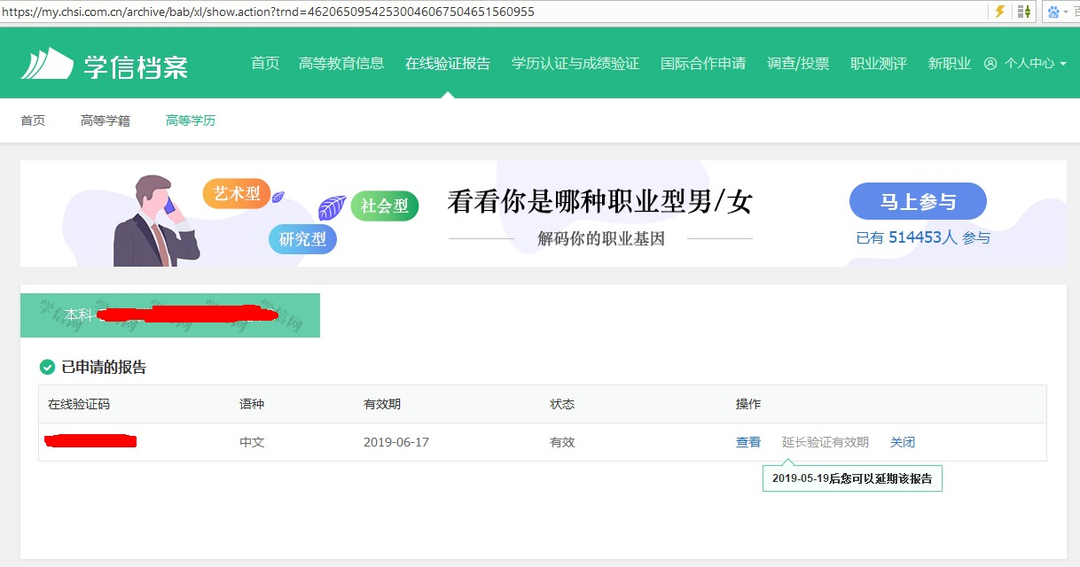The height and width of the screenshot is (567, 1080).
Task: Click the browser address bar URL
Action: pos(268,12)
